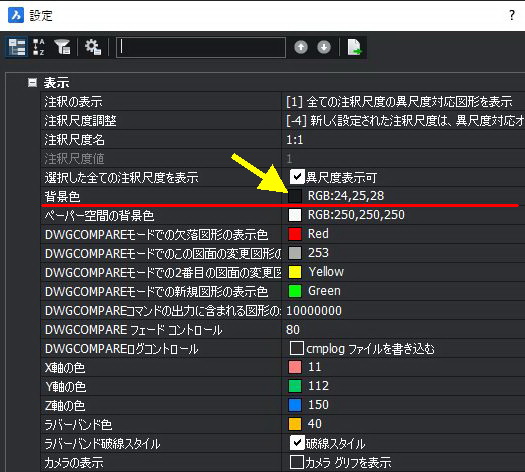The width and height of the screenshot is (525, 472).
Task: Collapse the 表示 category section
Action: click(x=32, y=82)
